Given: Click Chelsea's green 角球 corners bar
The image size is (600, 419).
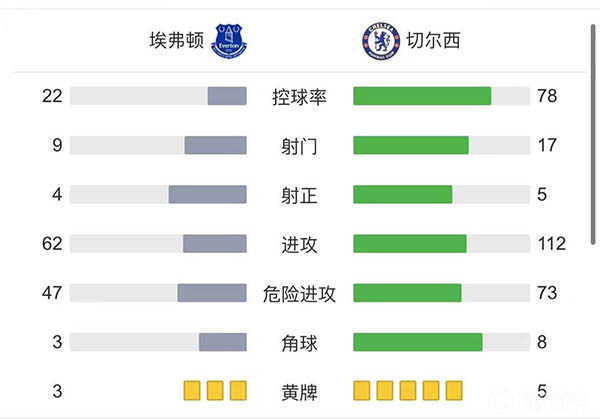Looking at the screenshot, I should (x=418, y=342).
